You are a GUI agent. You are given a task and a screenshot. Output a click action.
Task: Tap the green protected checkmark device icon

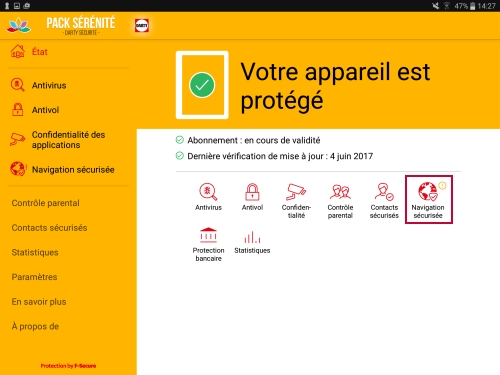tap(202, 85)
